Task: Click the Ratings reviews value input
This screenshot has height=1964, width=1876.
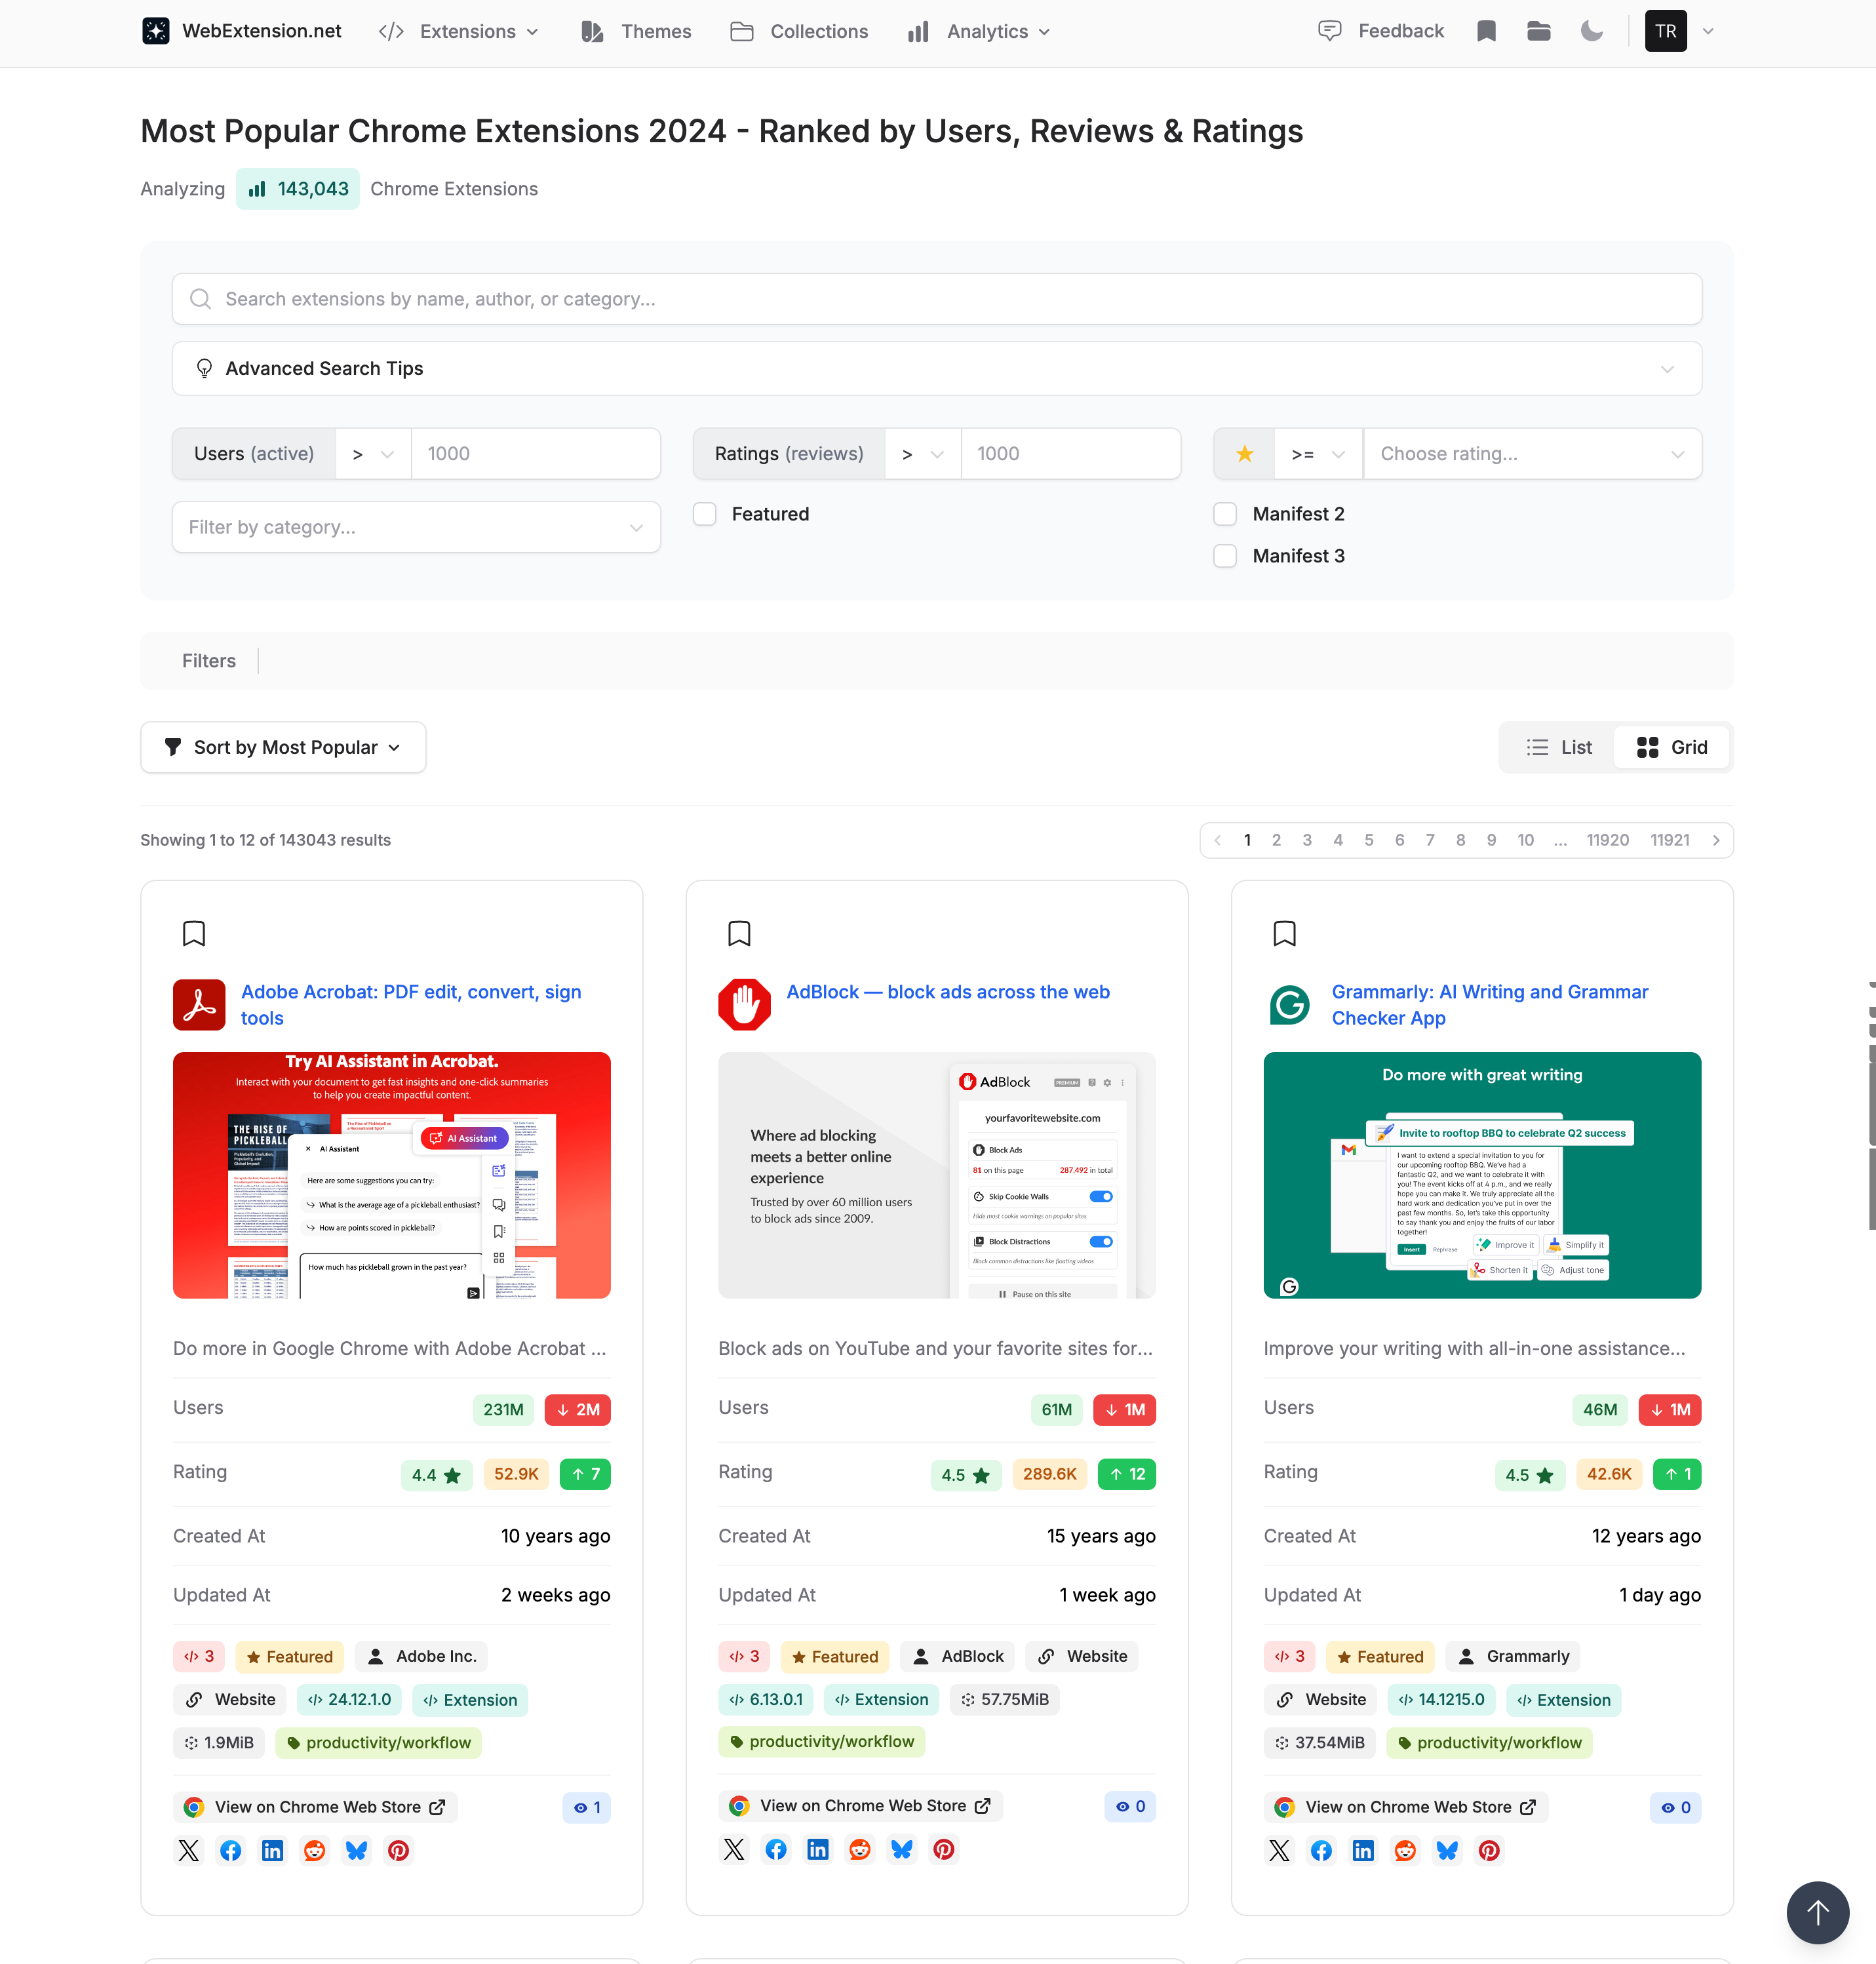Action: pos(1071,454)
